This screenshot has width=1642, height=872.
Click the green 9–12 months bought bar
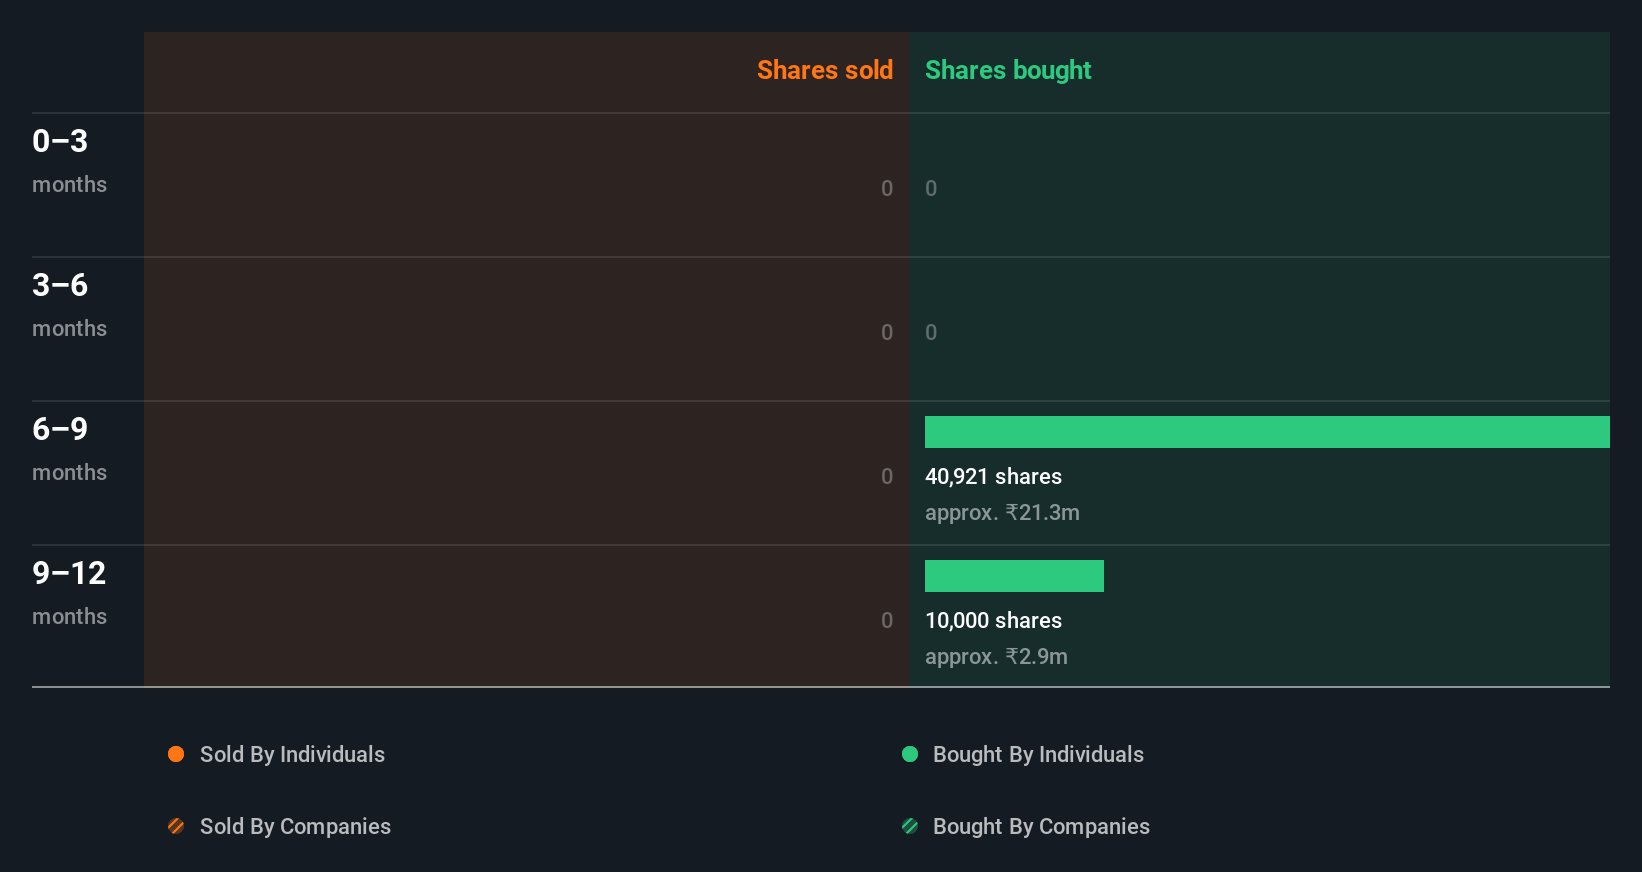coord(1014,576)
